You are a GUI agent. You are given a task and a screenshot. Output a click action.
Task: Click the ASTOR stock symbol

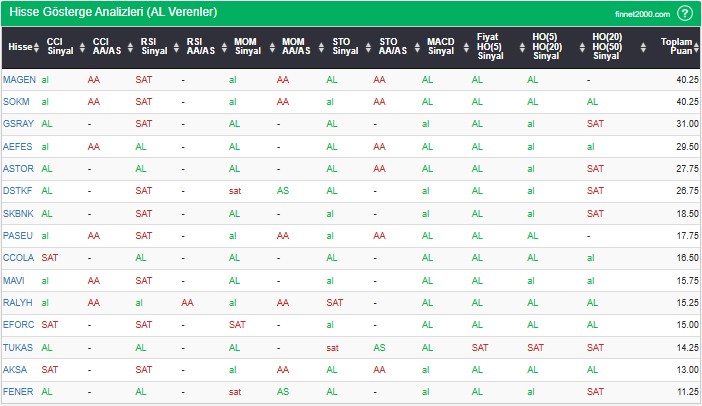pyautogui.click(x=19, y=168)
